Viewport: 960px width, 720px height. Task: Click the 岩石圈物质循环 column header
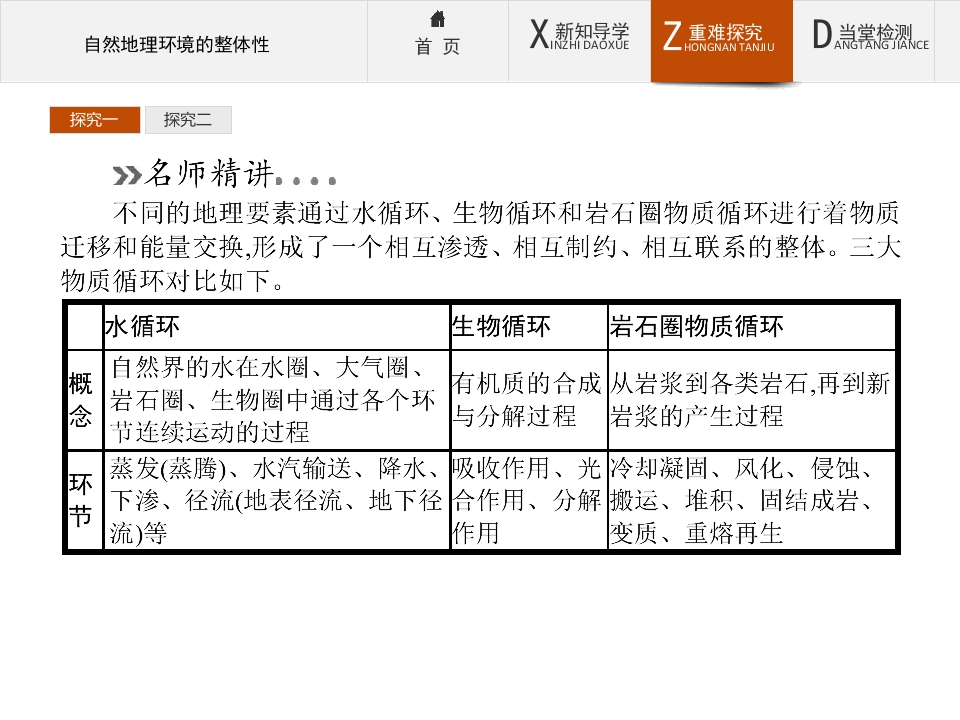pos(752,326)
